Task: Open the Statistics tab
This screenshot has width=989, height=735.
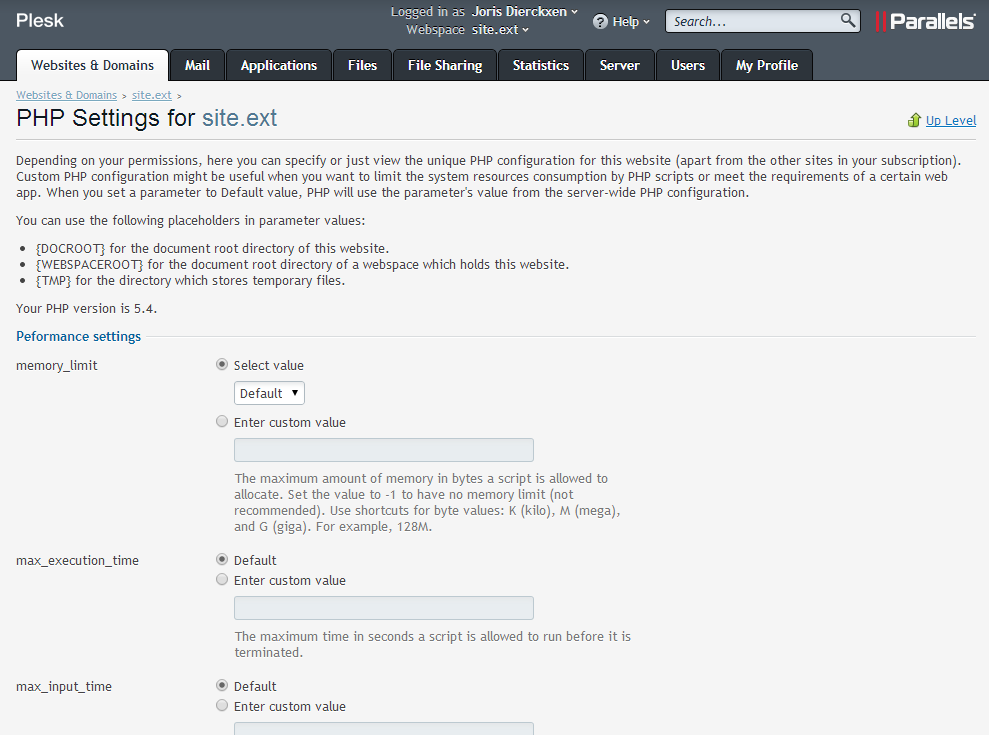Action: point(541,66)
